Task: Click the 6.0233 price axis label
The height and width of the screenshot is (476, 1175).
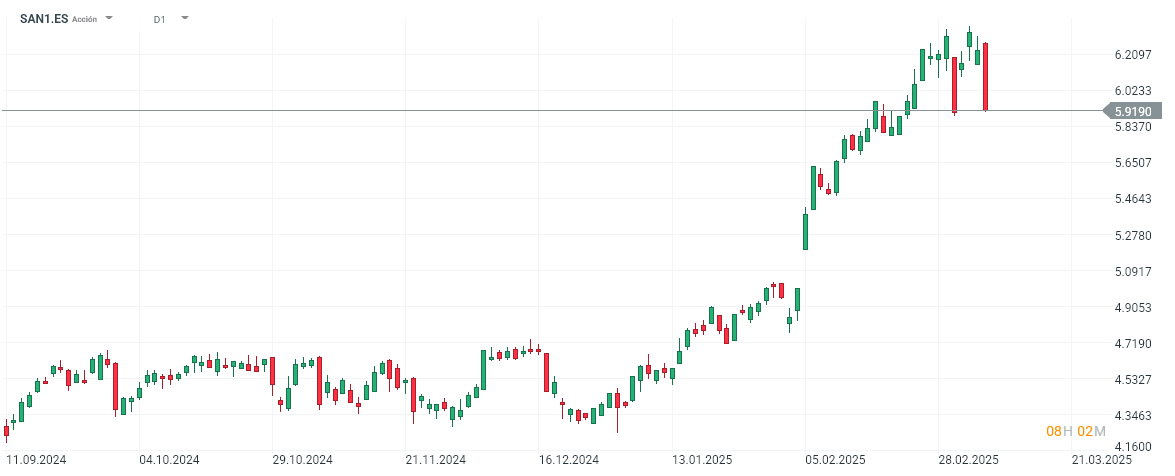Action: 1132,91
